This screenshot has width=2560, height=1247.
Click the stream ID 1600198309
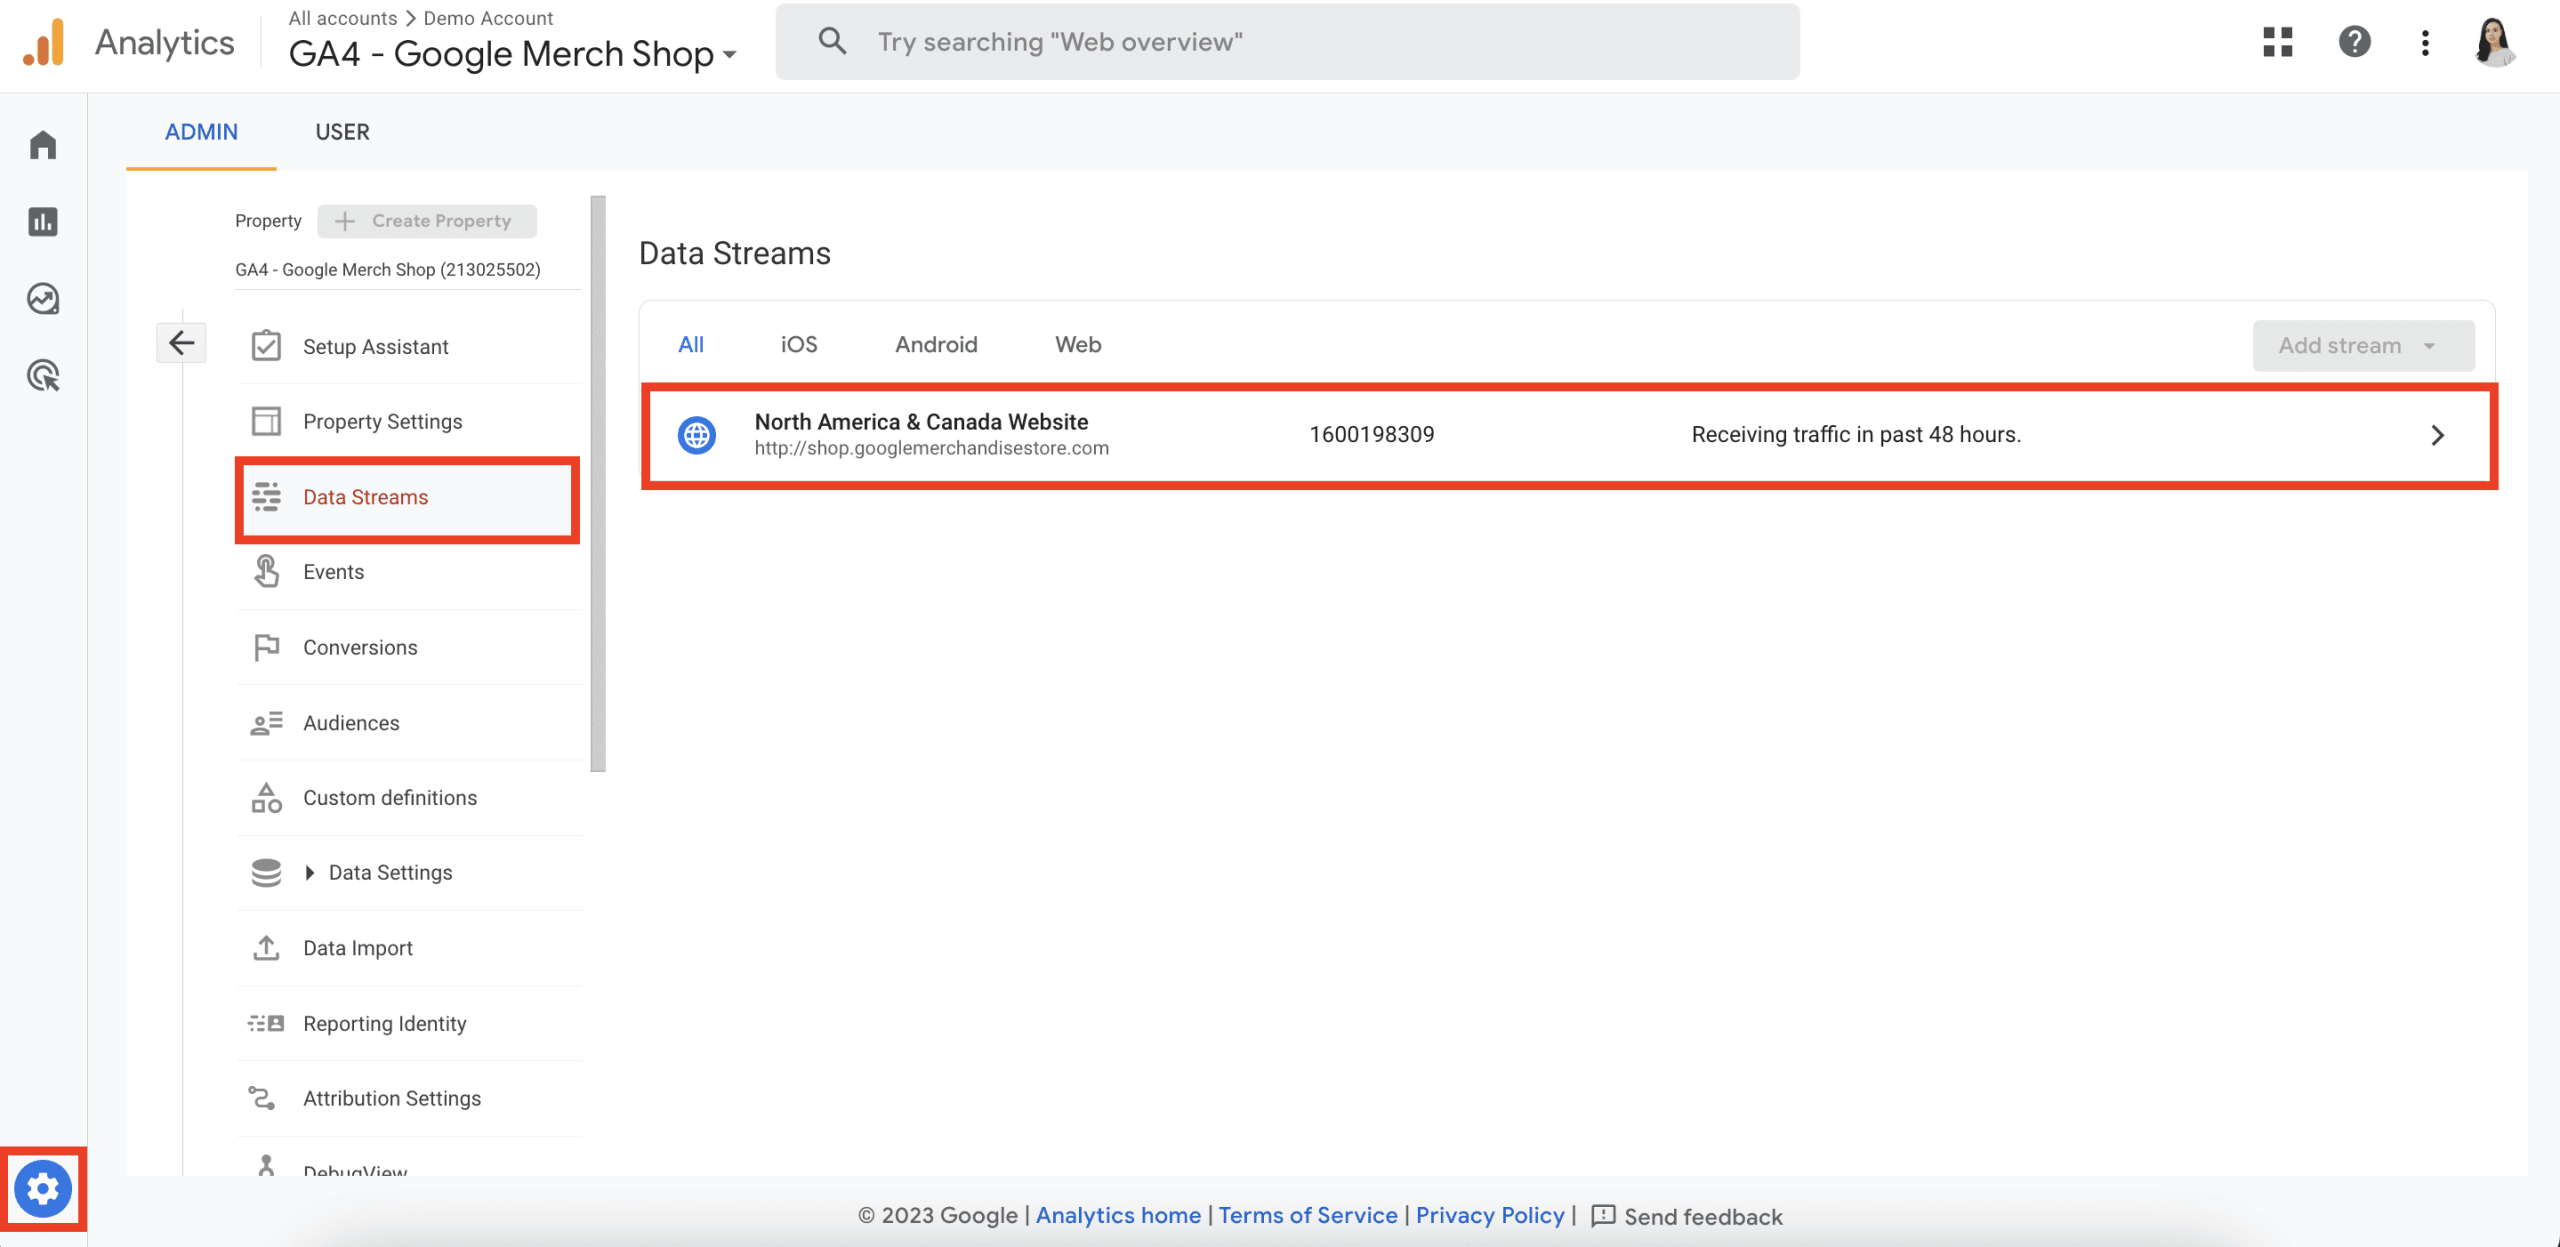click(x=1371, y=435)
